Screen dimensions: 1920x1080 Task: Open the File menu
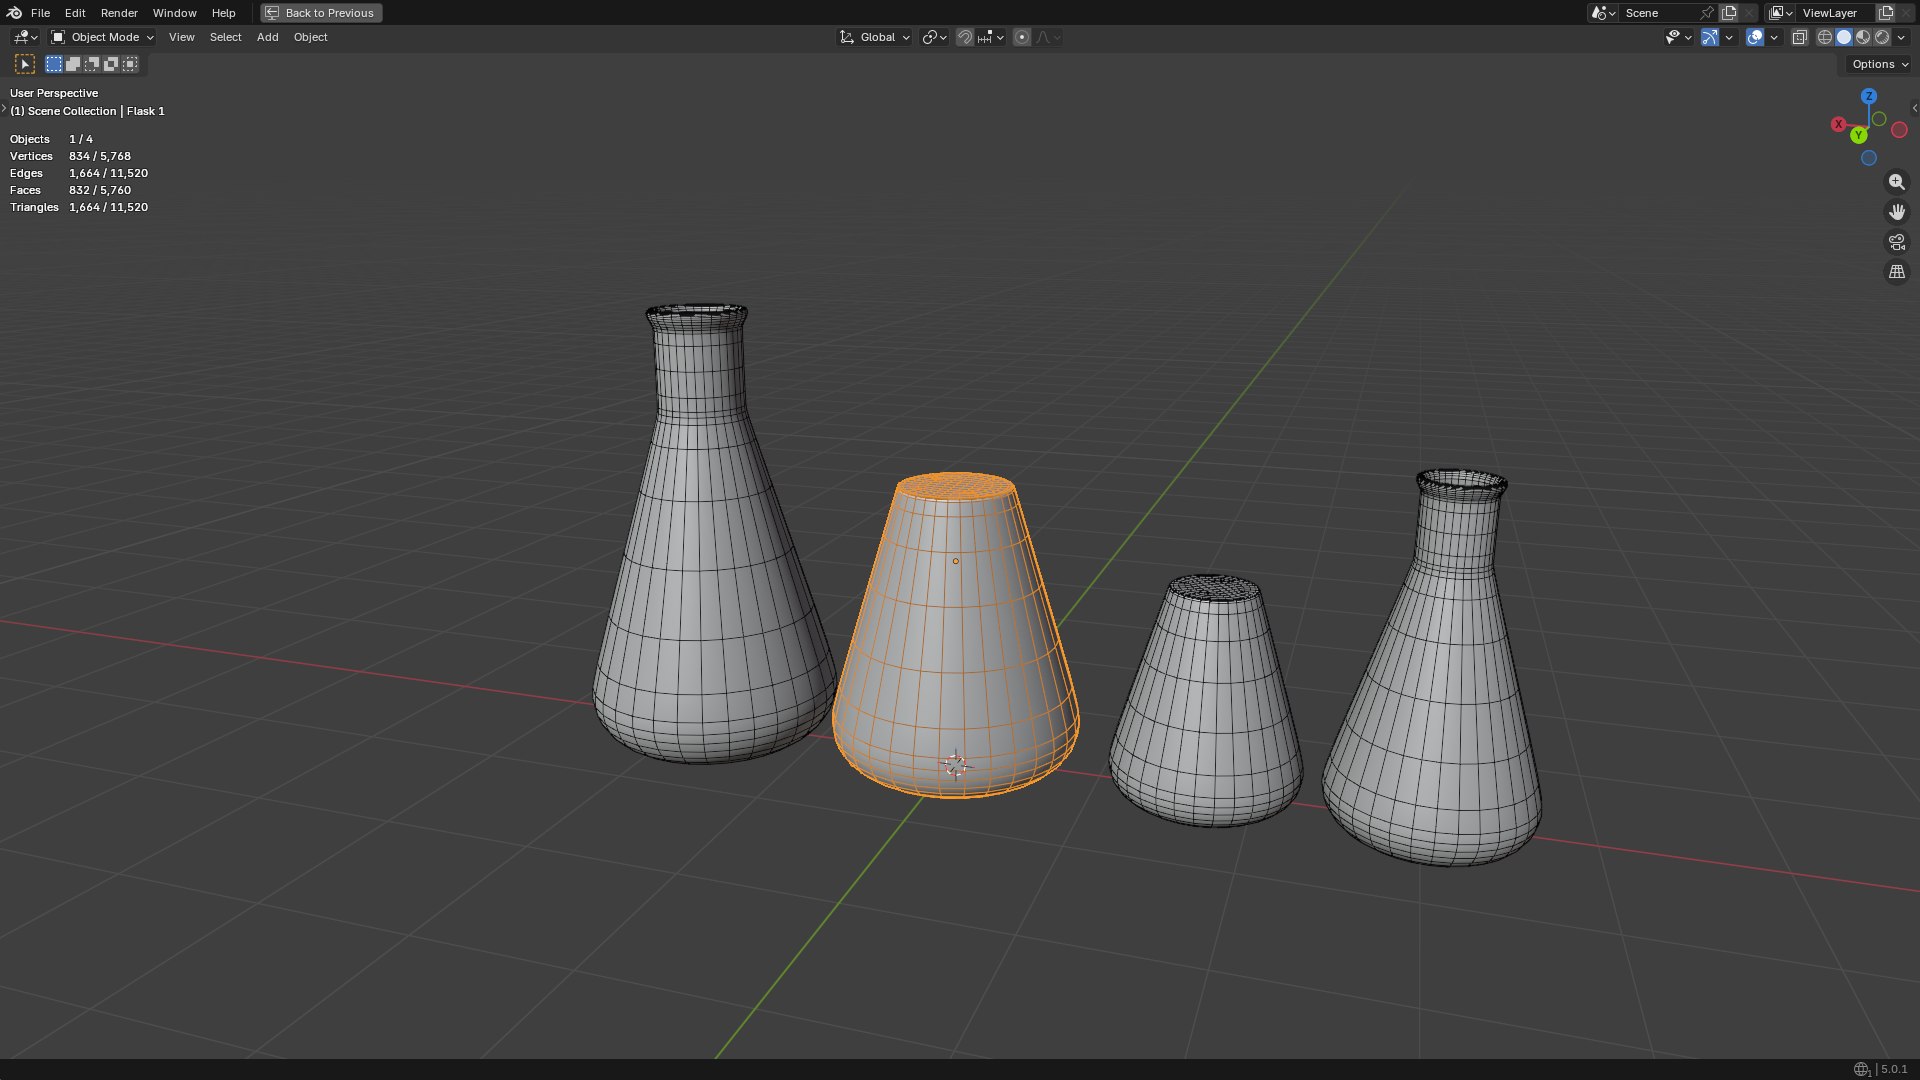pyautogui.click(x=40, y=13)
